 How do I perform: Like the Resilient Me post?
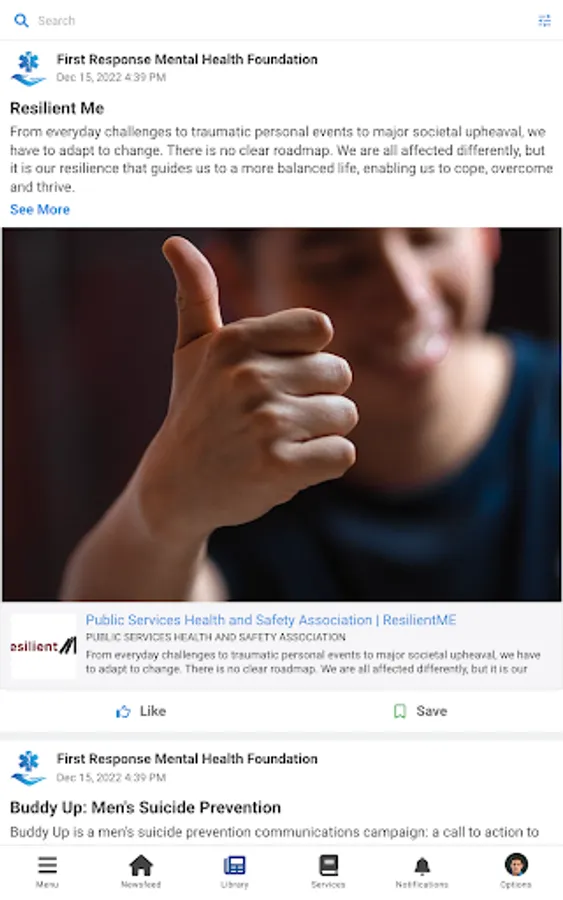coord(141,712)
